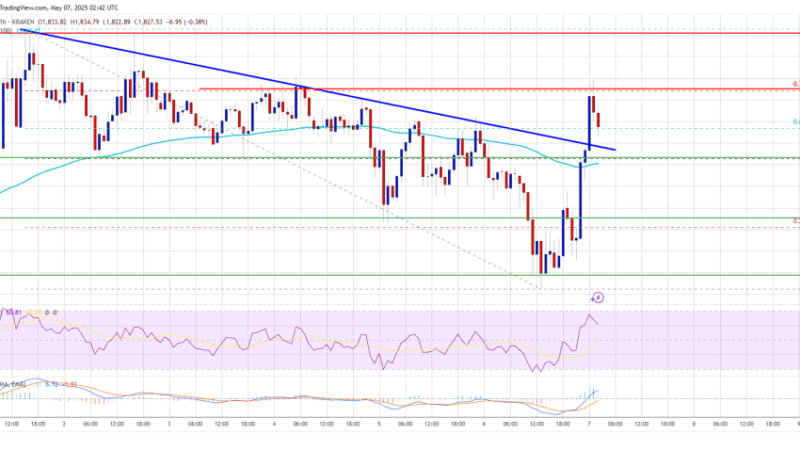Click the day 7 label on time axis
Screen dimensions: 800x450
coord(589,424)
